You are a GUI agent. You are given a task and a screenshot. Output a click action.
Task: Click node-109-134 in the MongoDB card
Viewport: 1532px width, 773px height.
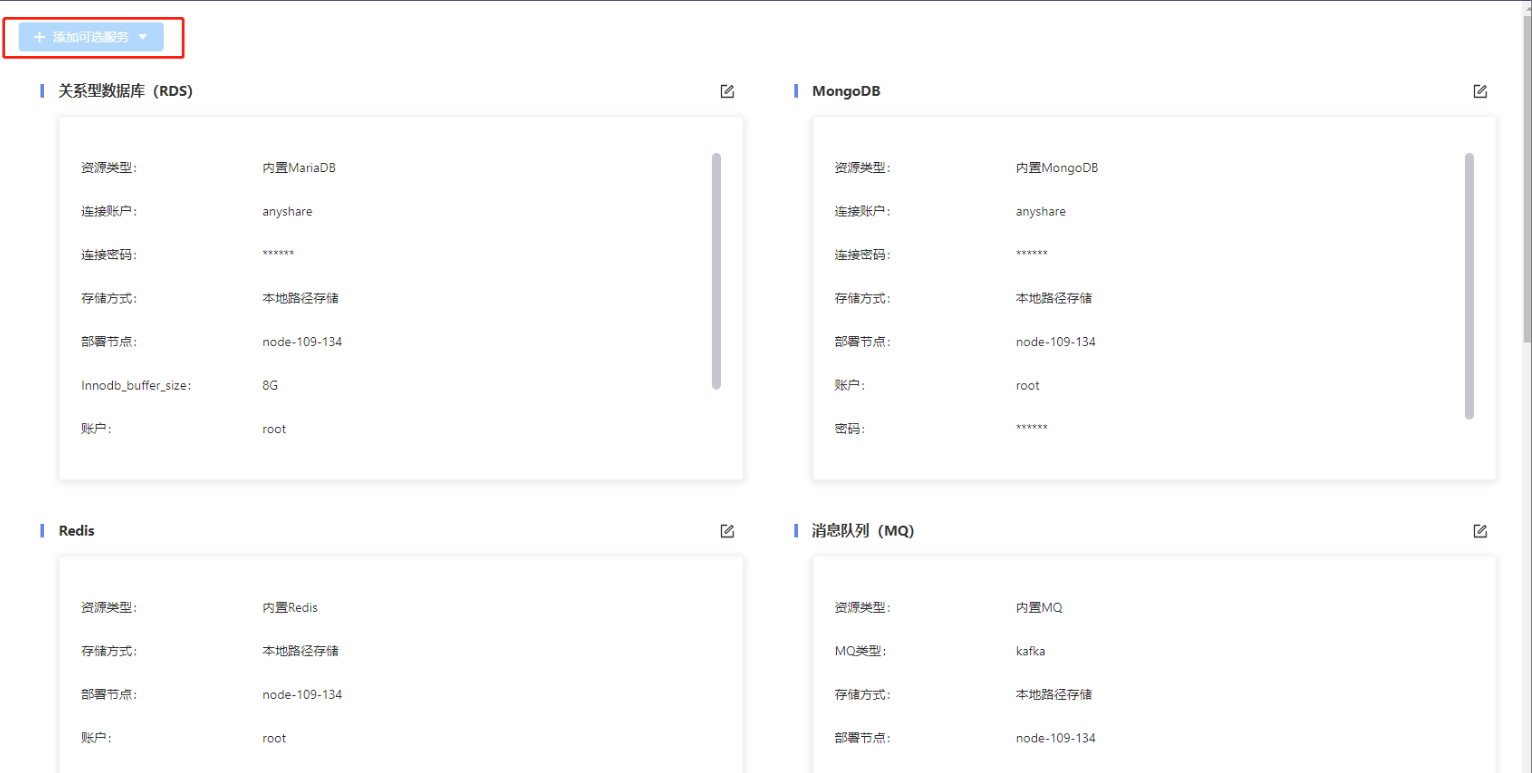pyautogui.click(x=1056, y=342)
